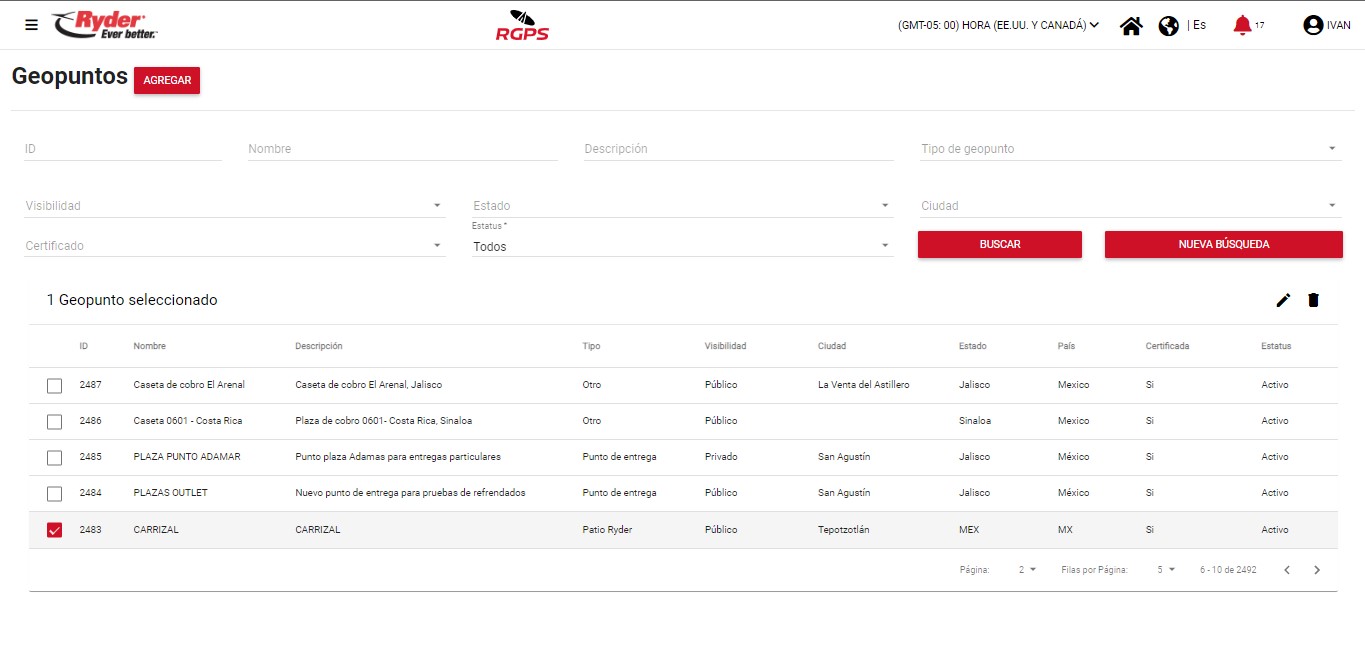Open the IVAN user profile icon
The height and width of the screenshot is (657, 1365).
click(1313, 26)
